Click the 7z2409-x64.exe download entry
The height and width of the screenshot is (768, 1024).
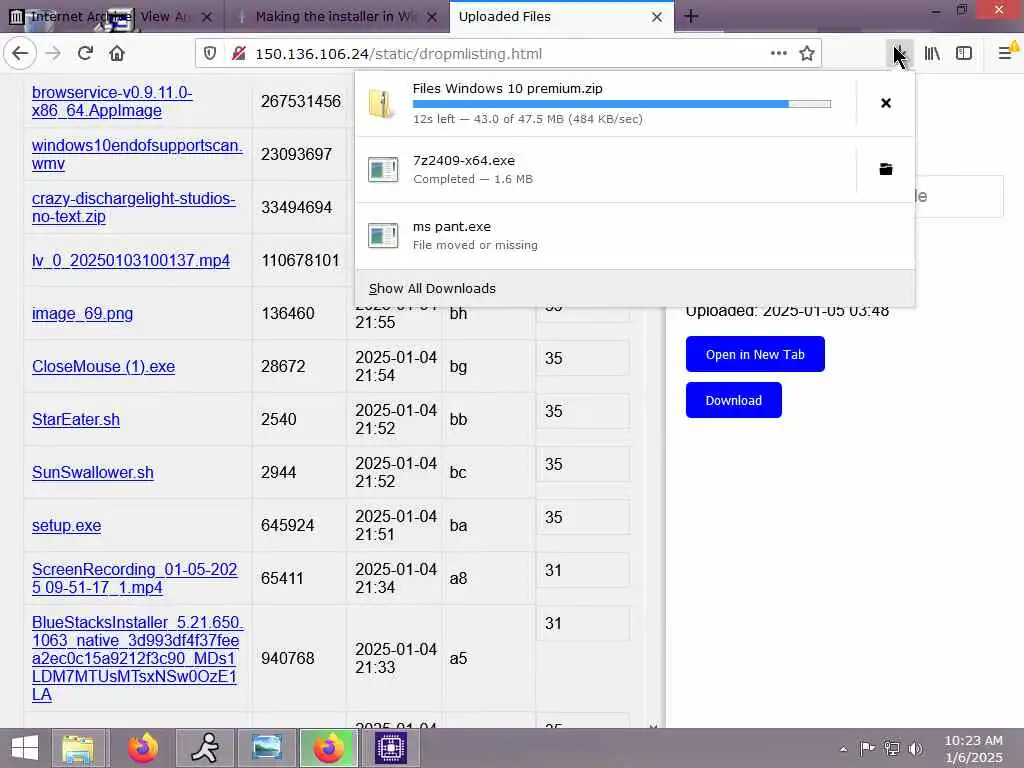click(605, 169)
